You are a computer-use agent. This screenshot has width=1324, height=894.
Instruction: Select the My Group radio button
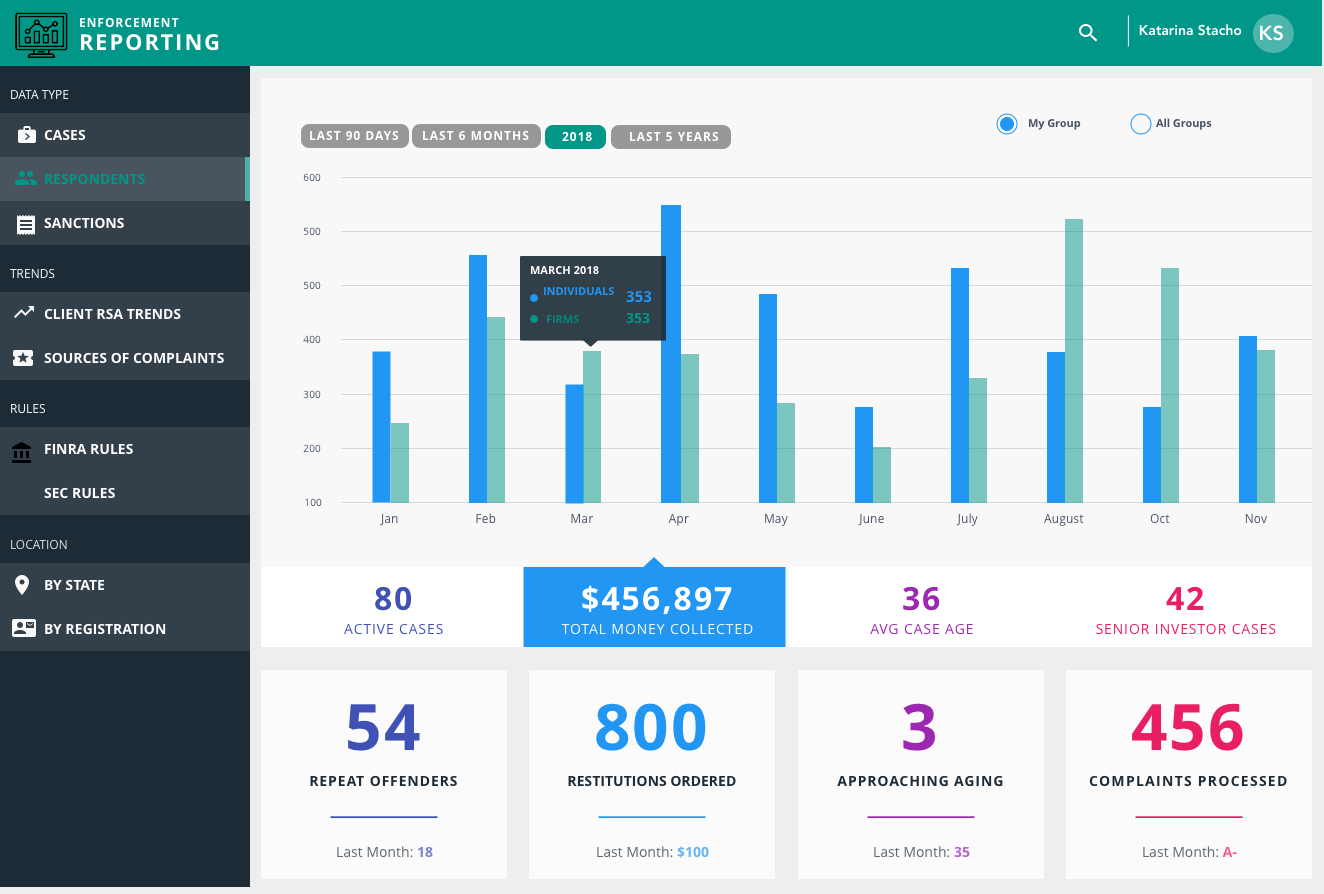click(x=1006, y=124)
